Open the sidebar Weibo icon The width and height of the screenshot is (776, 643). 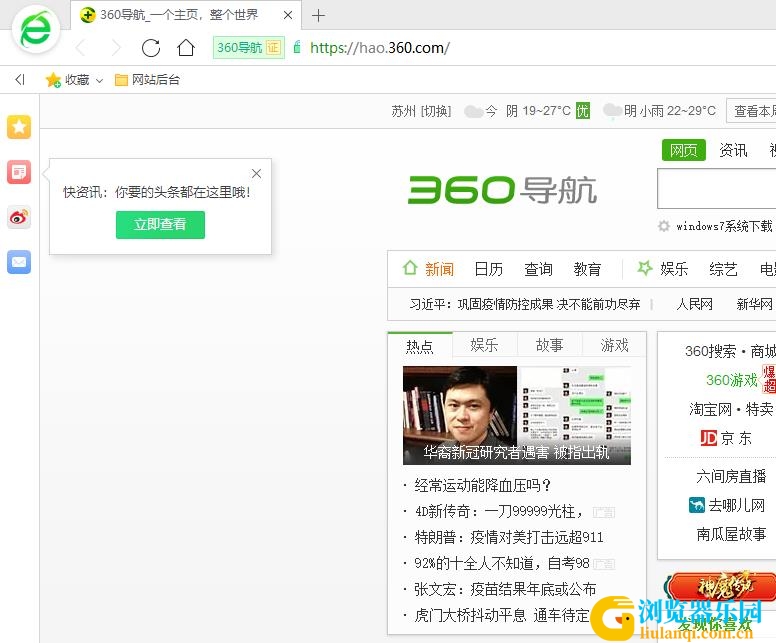(19, 217)
